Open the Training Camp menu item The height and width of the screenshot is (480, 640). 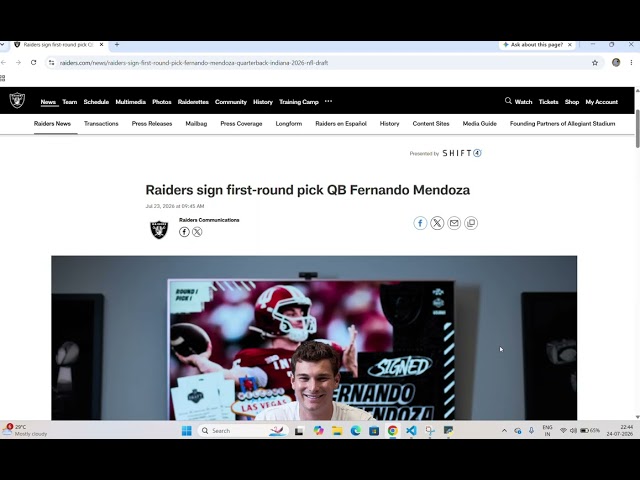click(299, 102)
